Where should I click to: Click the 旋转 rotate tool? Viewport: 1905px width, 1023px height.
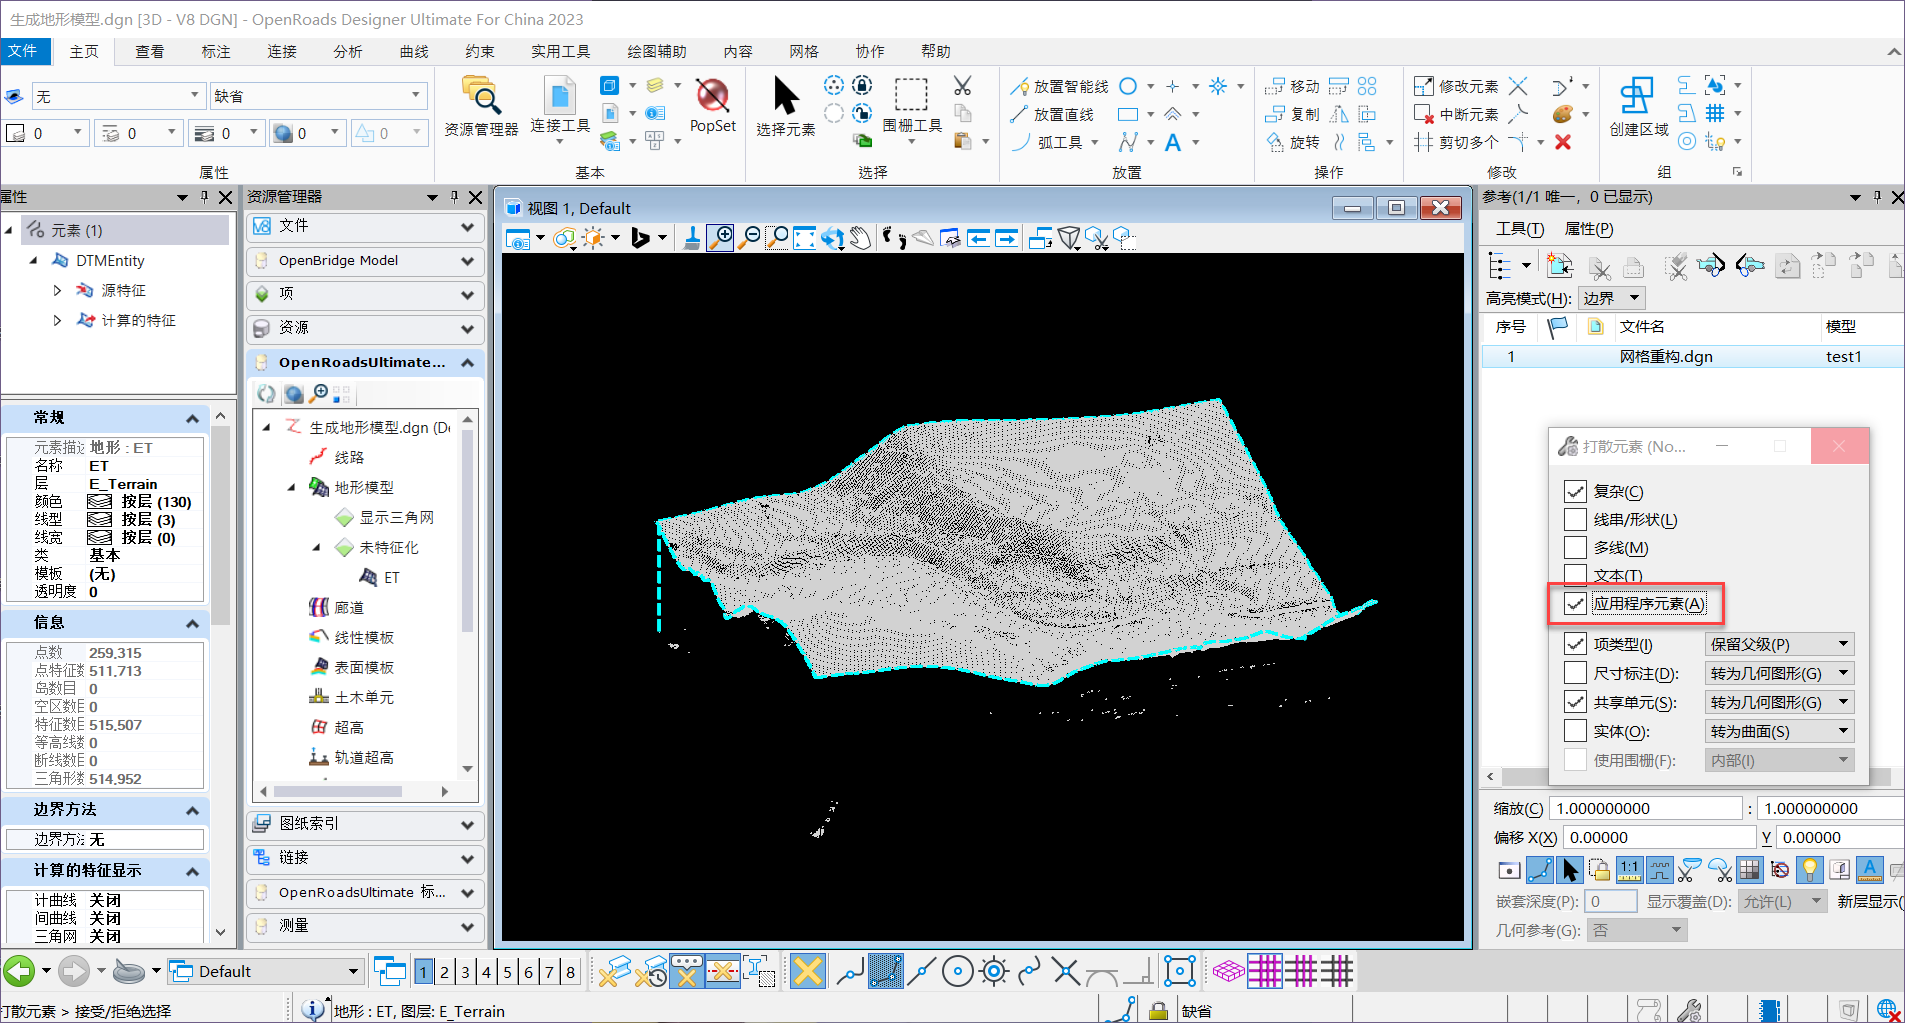click(x=1293, y=143)
